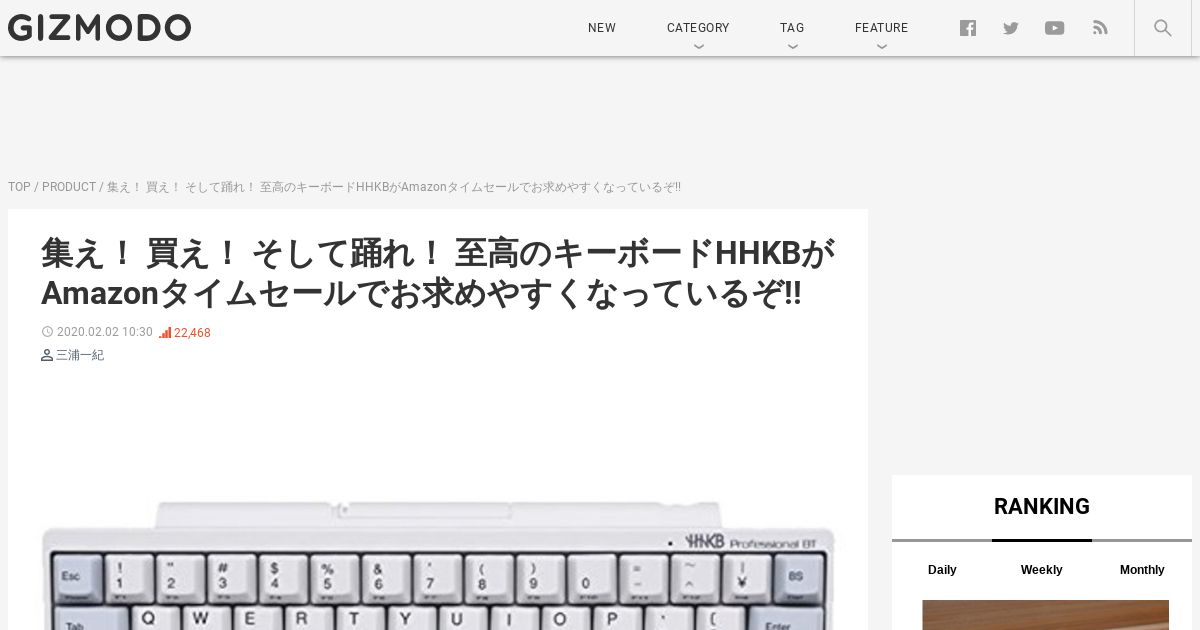Screen dimensions: 1200x630
Task: Switch ranking to the Daily tab
Action: [942, 570]
